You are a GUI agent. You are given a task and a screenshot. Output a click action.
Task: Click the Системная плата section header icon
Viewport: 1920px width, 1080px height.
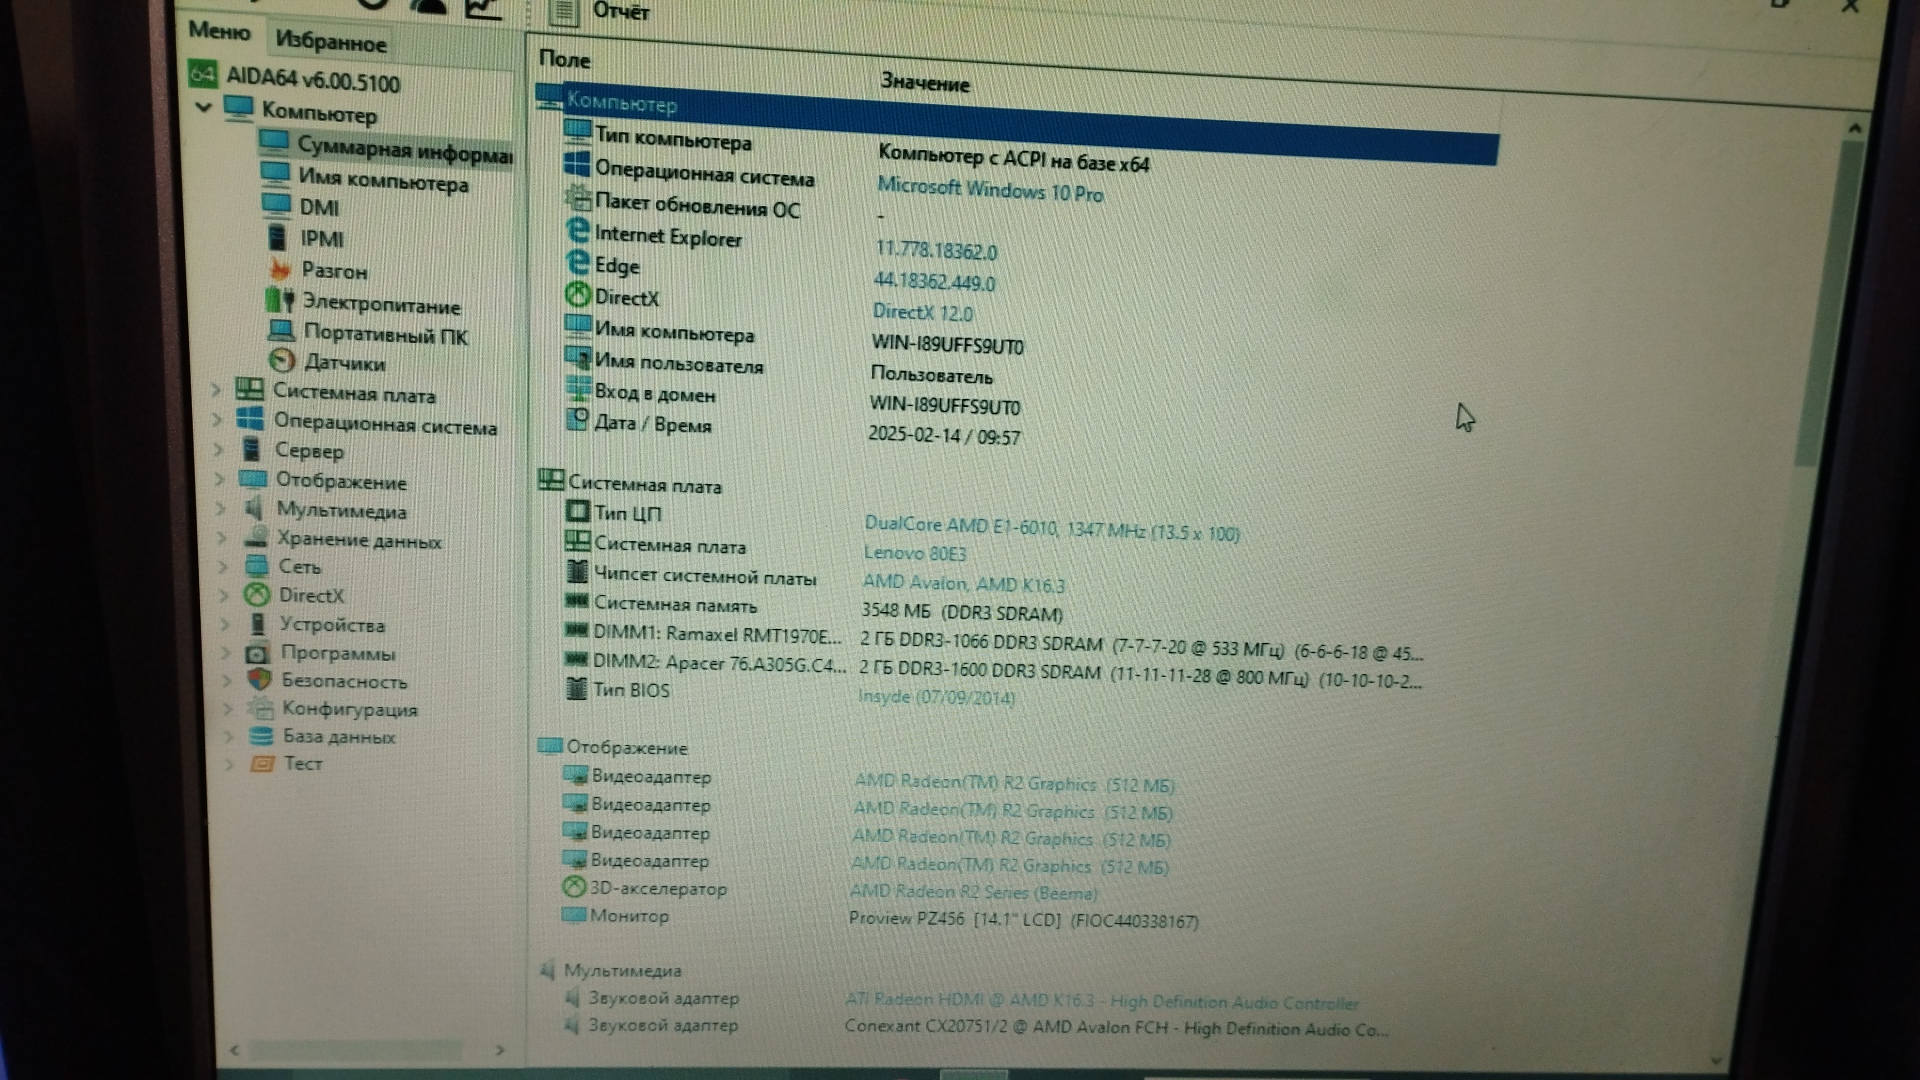tap(550, 480)
